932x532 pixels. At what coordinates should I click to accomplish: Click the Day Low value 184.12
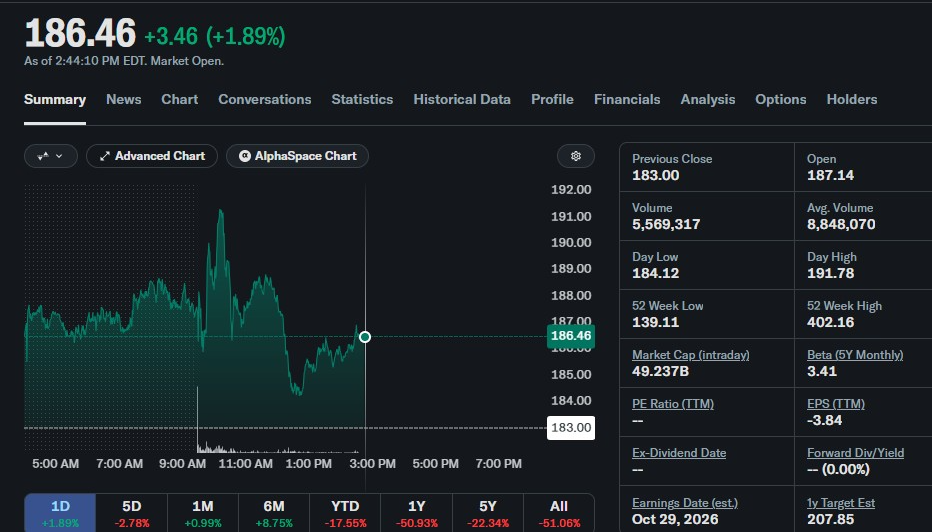pos(655,273)
